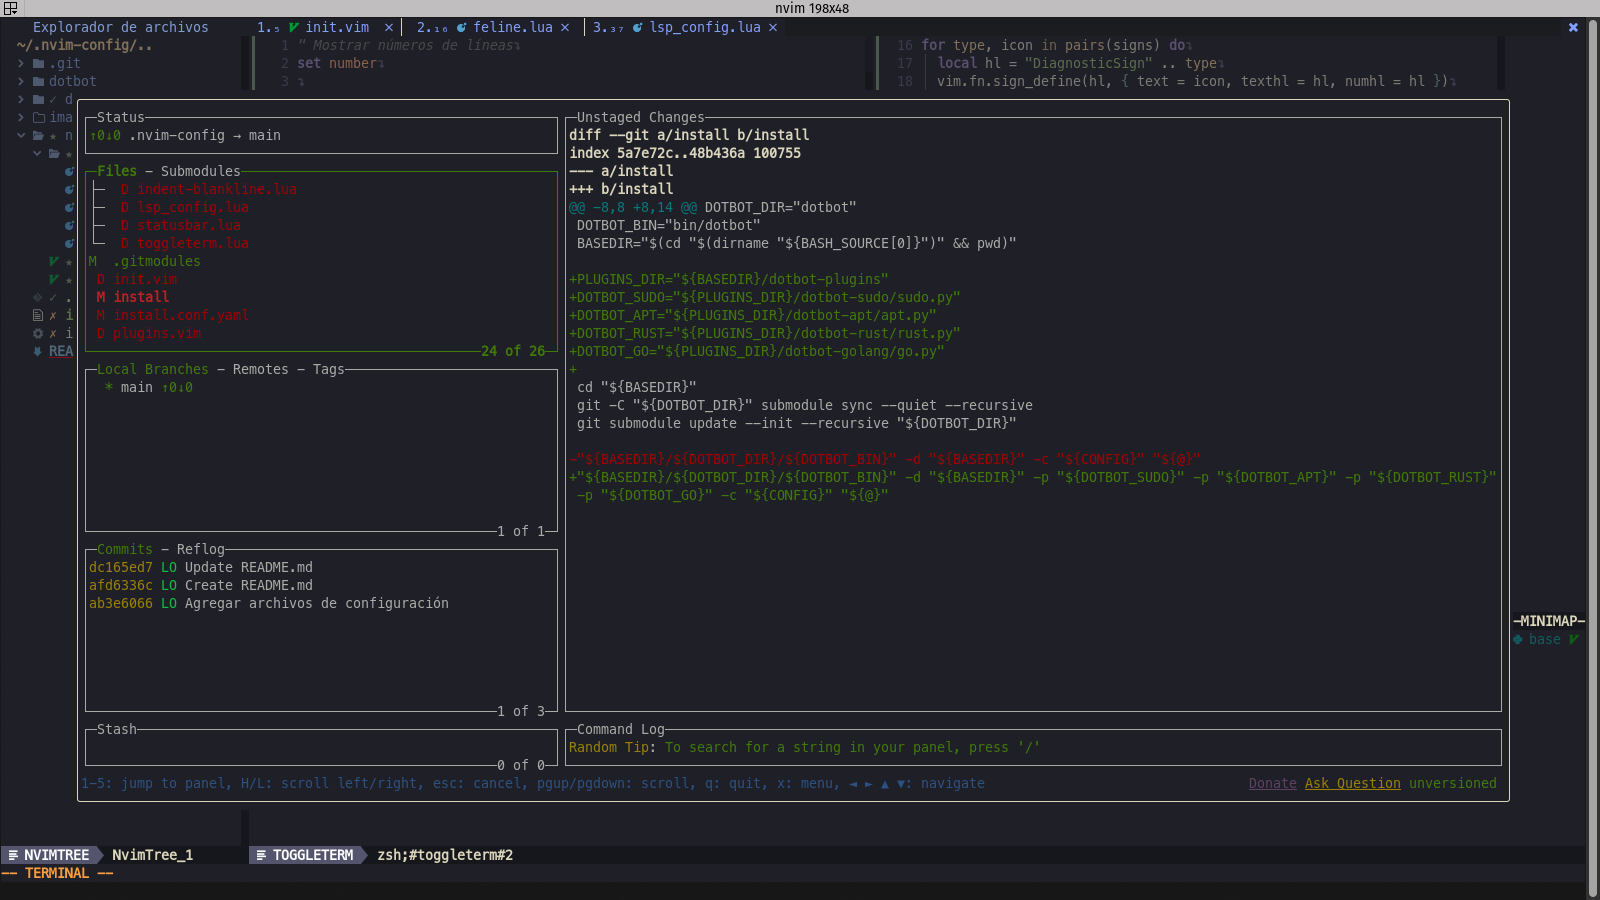Select deleted file indent-blankline.lua
The image size is (1600, 900).
(320, 189)
